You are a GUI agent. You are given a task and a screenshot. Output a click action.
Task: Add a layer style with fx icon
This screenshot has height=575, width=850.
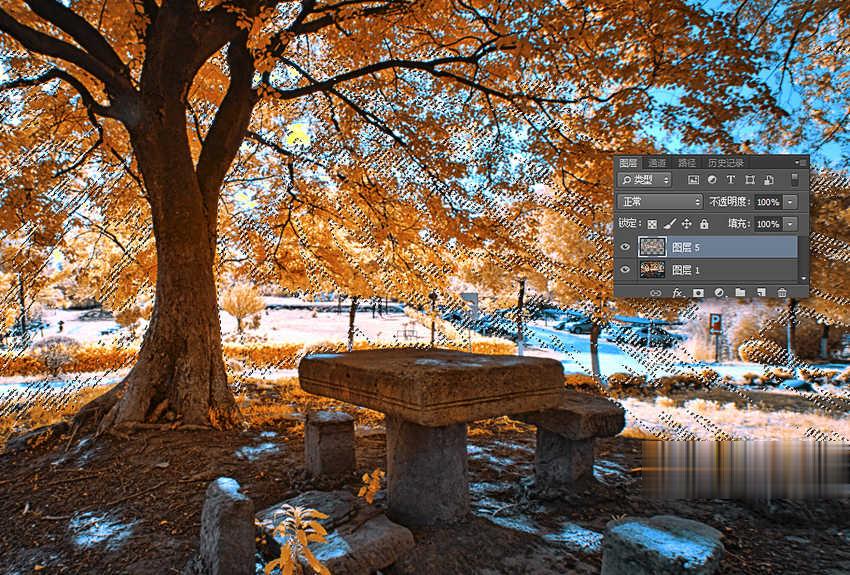click(x=677, y=292)
